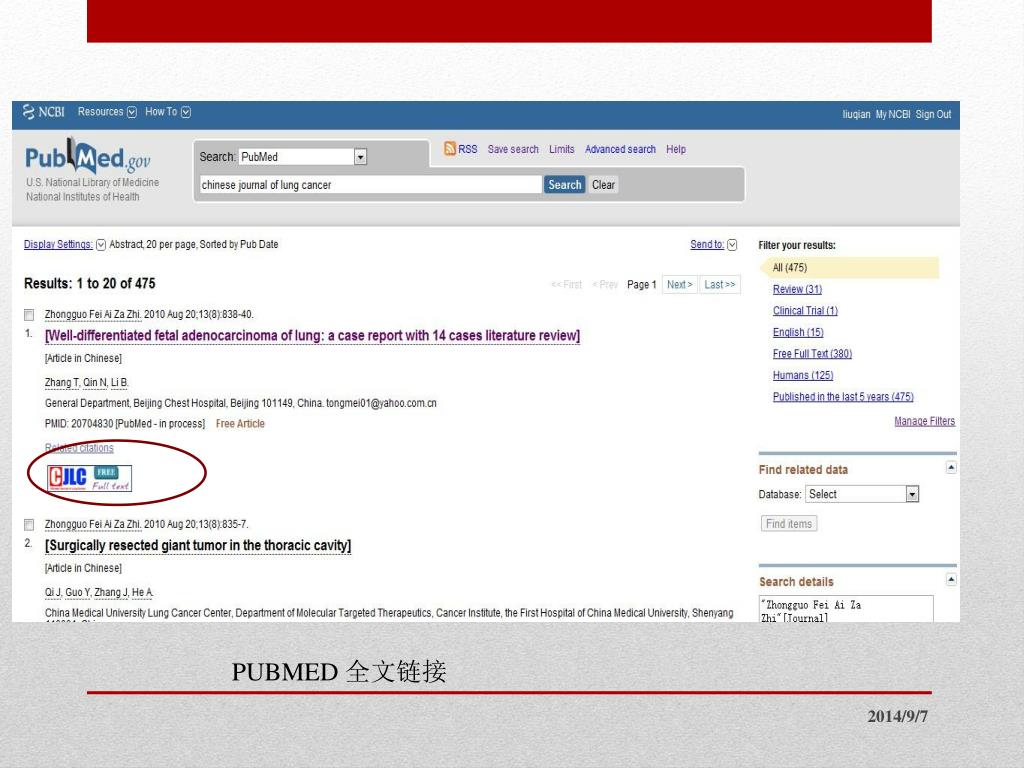
Task: Click author He A
Action: 142,592
